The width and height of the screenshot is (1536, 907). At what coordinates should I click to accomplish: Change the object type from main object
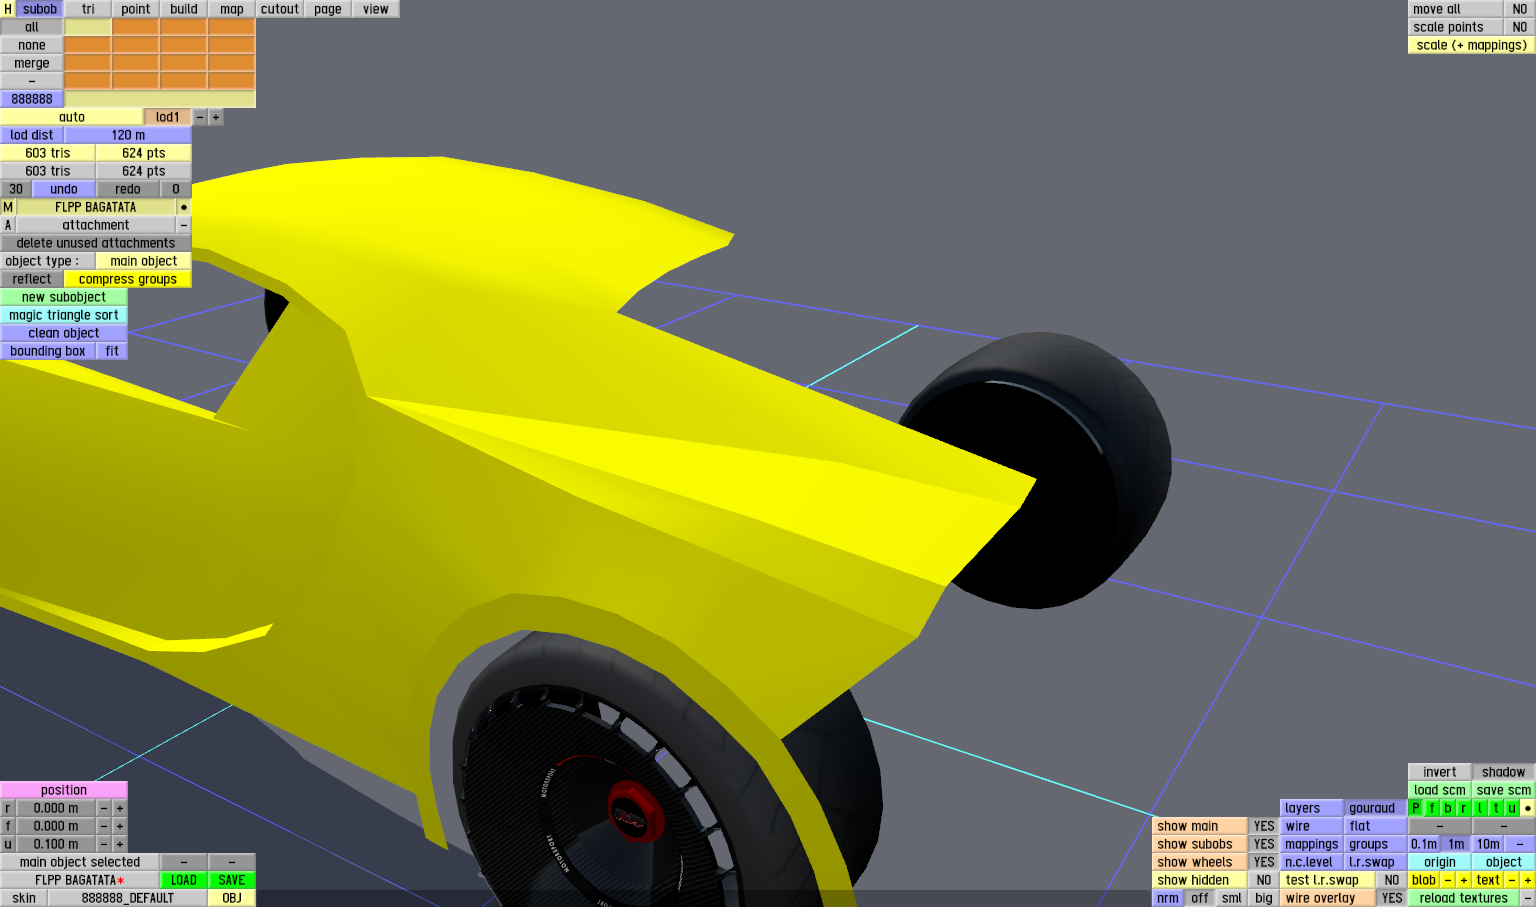[x=144, y=261]
